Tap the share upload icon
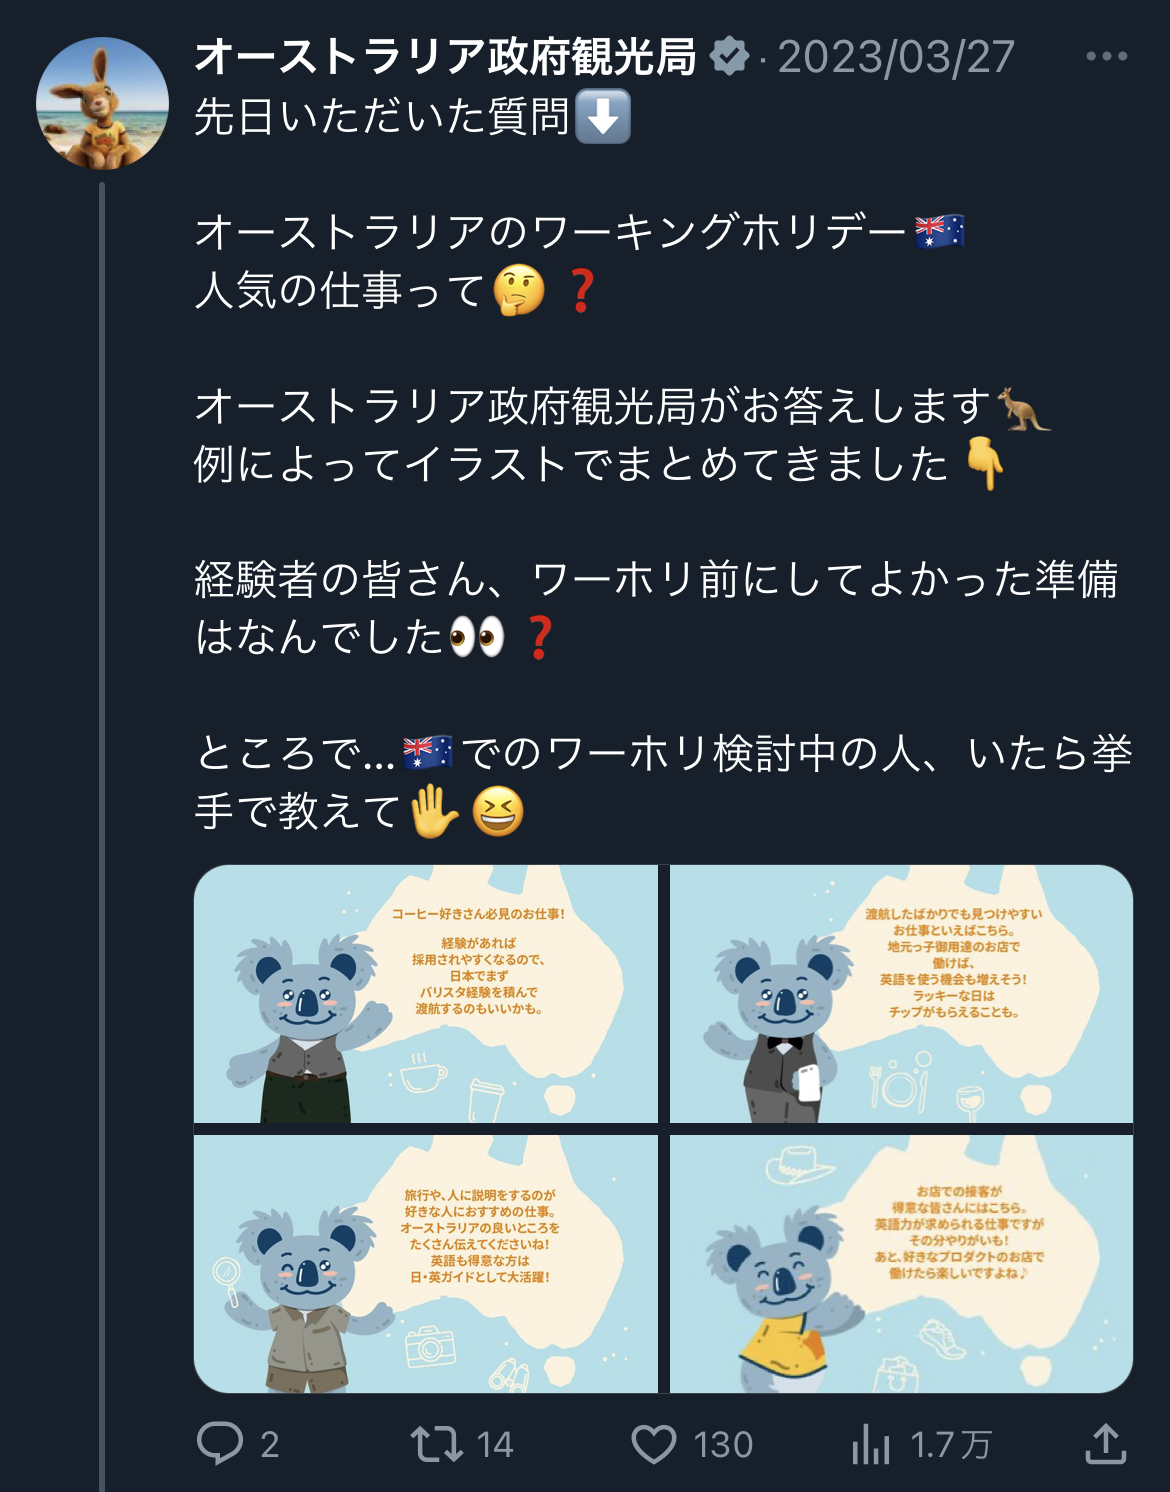Image resolution: width=1170 pixels, height=1492 pixels. [1106, 1443]
